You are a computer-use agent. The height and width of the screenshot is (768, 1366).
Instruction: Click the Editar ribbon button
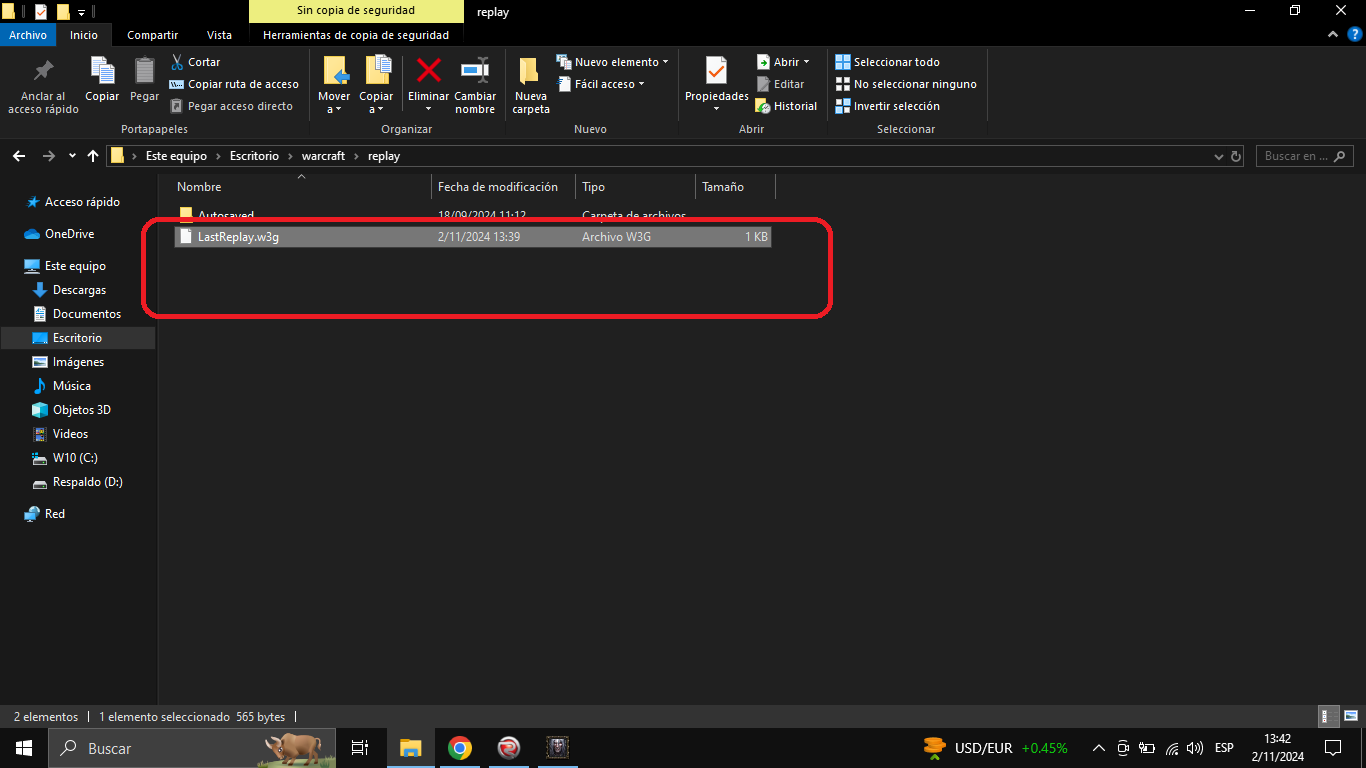pyautogui.click(x=780, y=84)
